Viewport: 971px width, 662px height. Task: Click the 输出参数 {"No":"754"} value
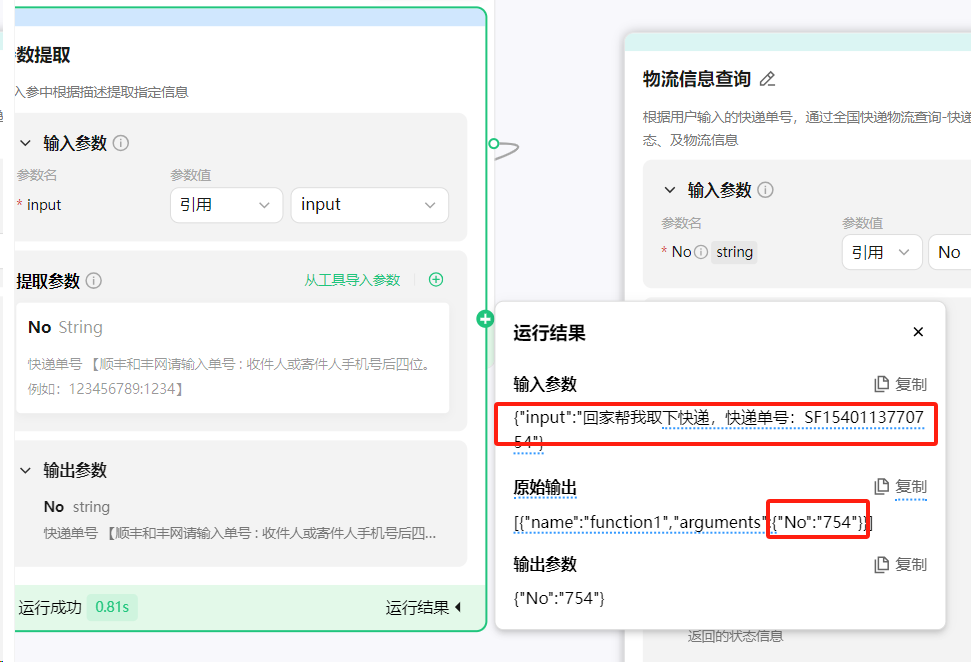tap(559, 598)
